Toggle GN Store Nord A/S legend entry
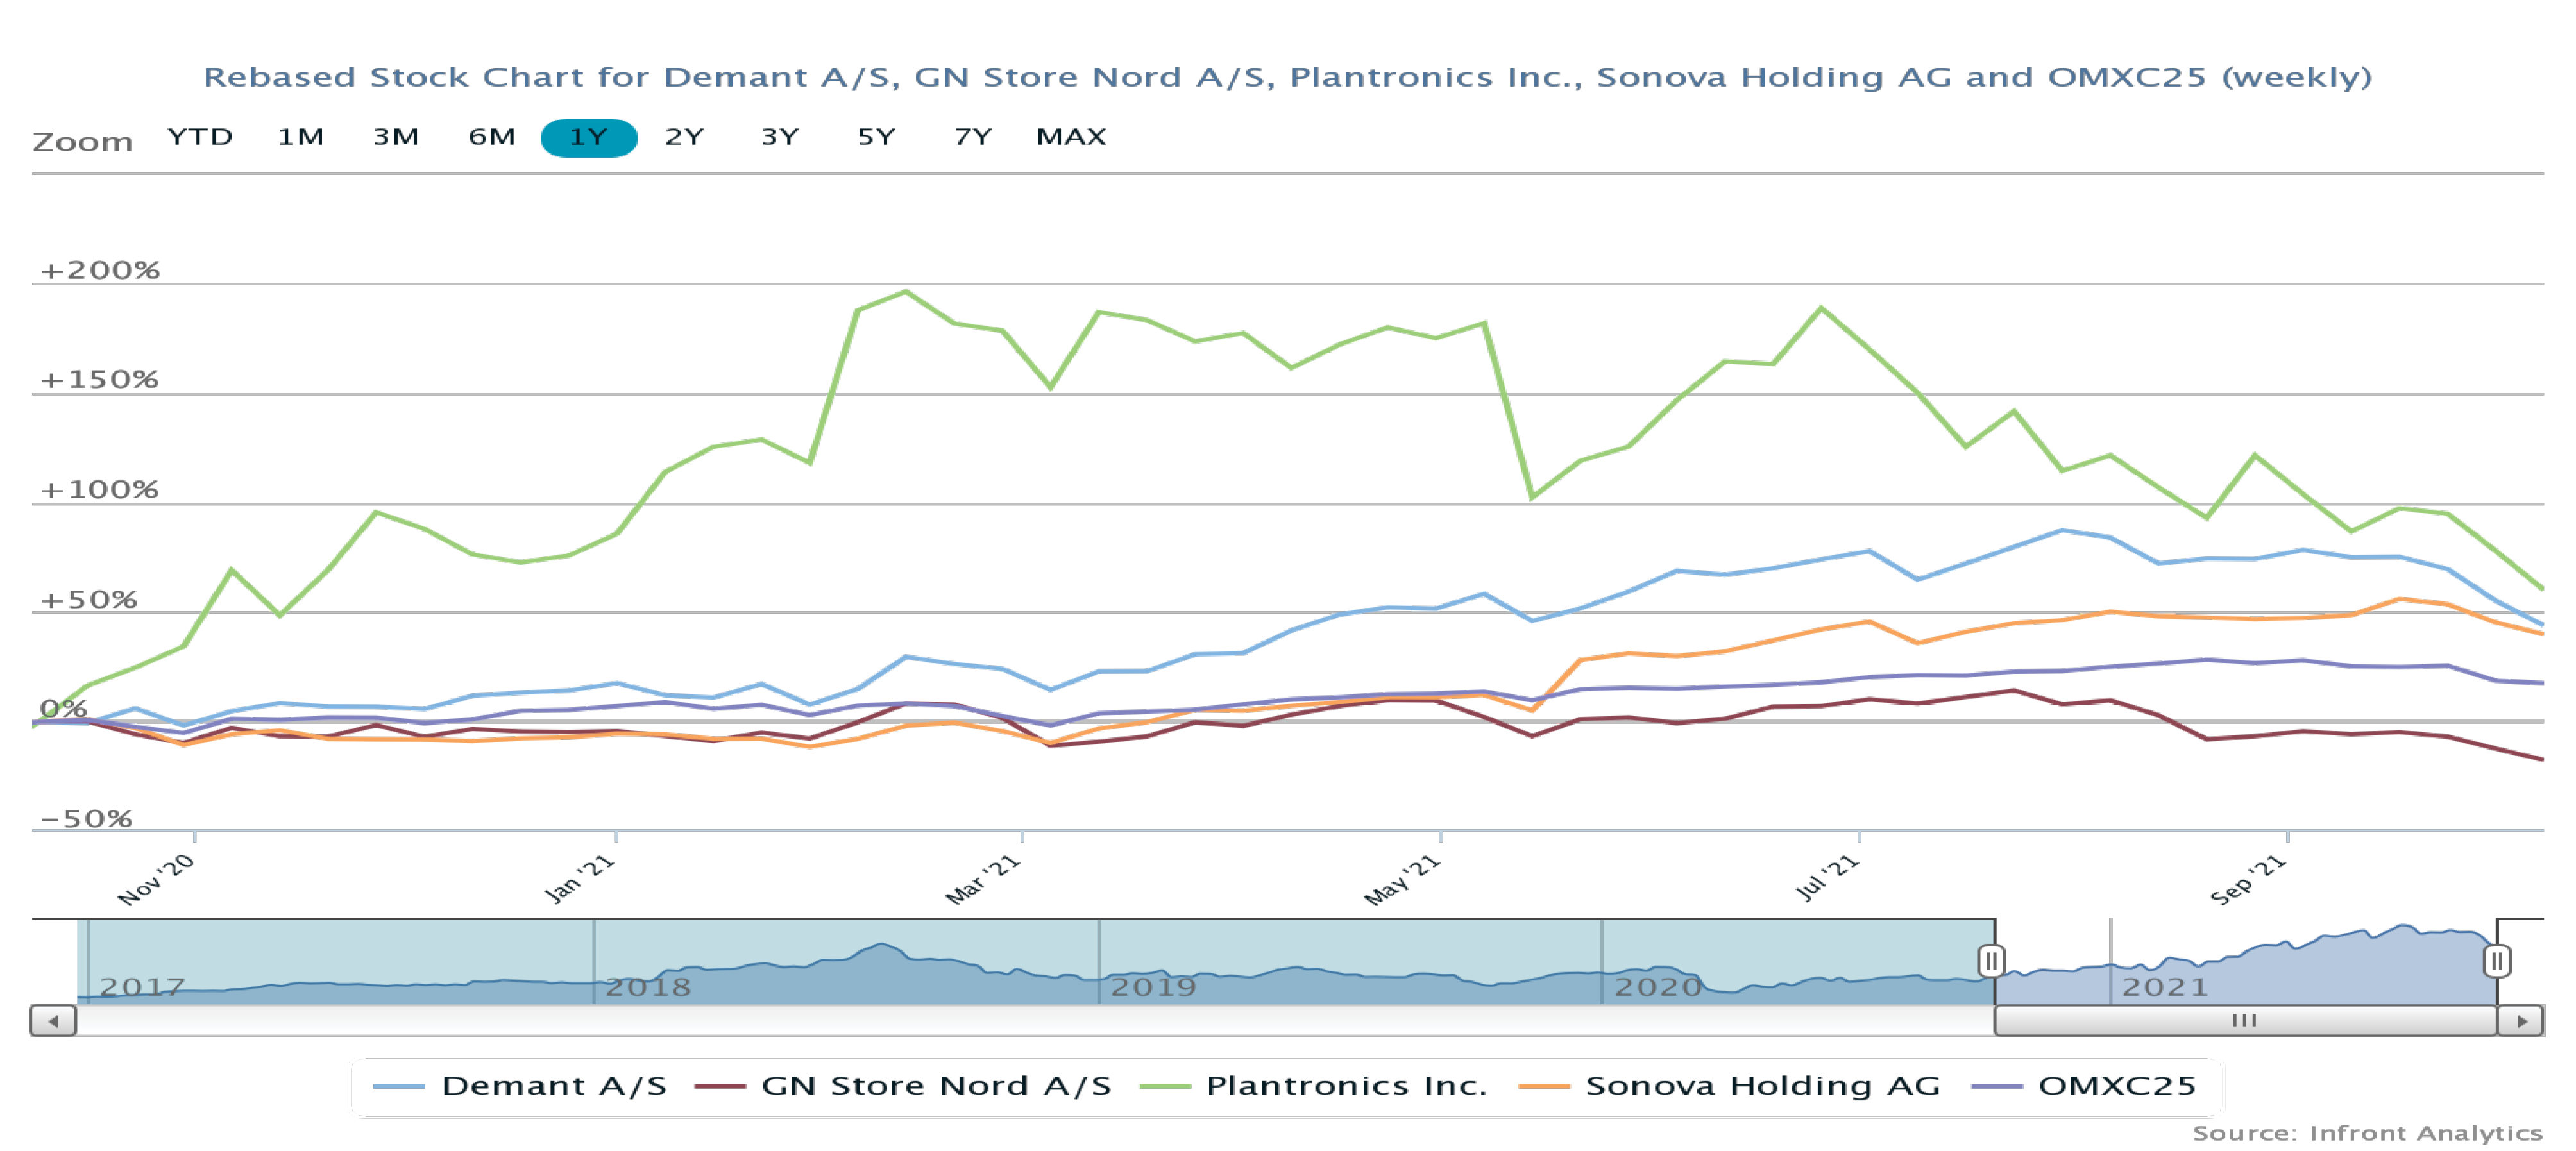The image size is (2576, 1151). 936,1086
